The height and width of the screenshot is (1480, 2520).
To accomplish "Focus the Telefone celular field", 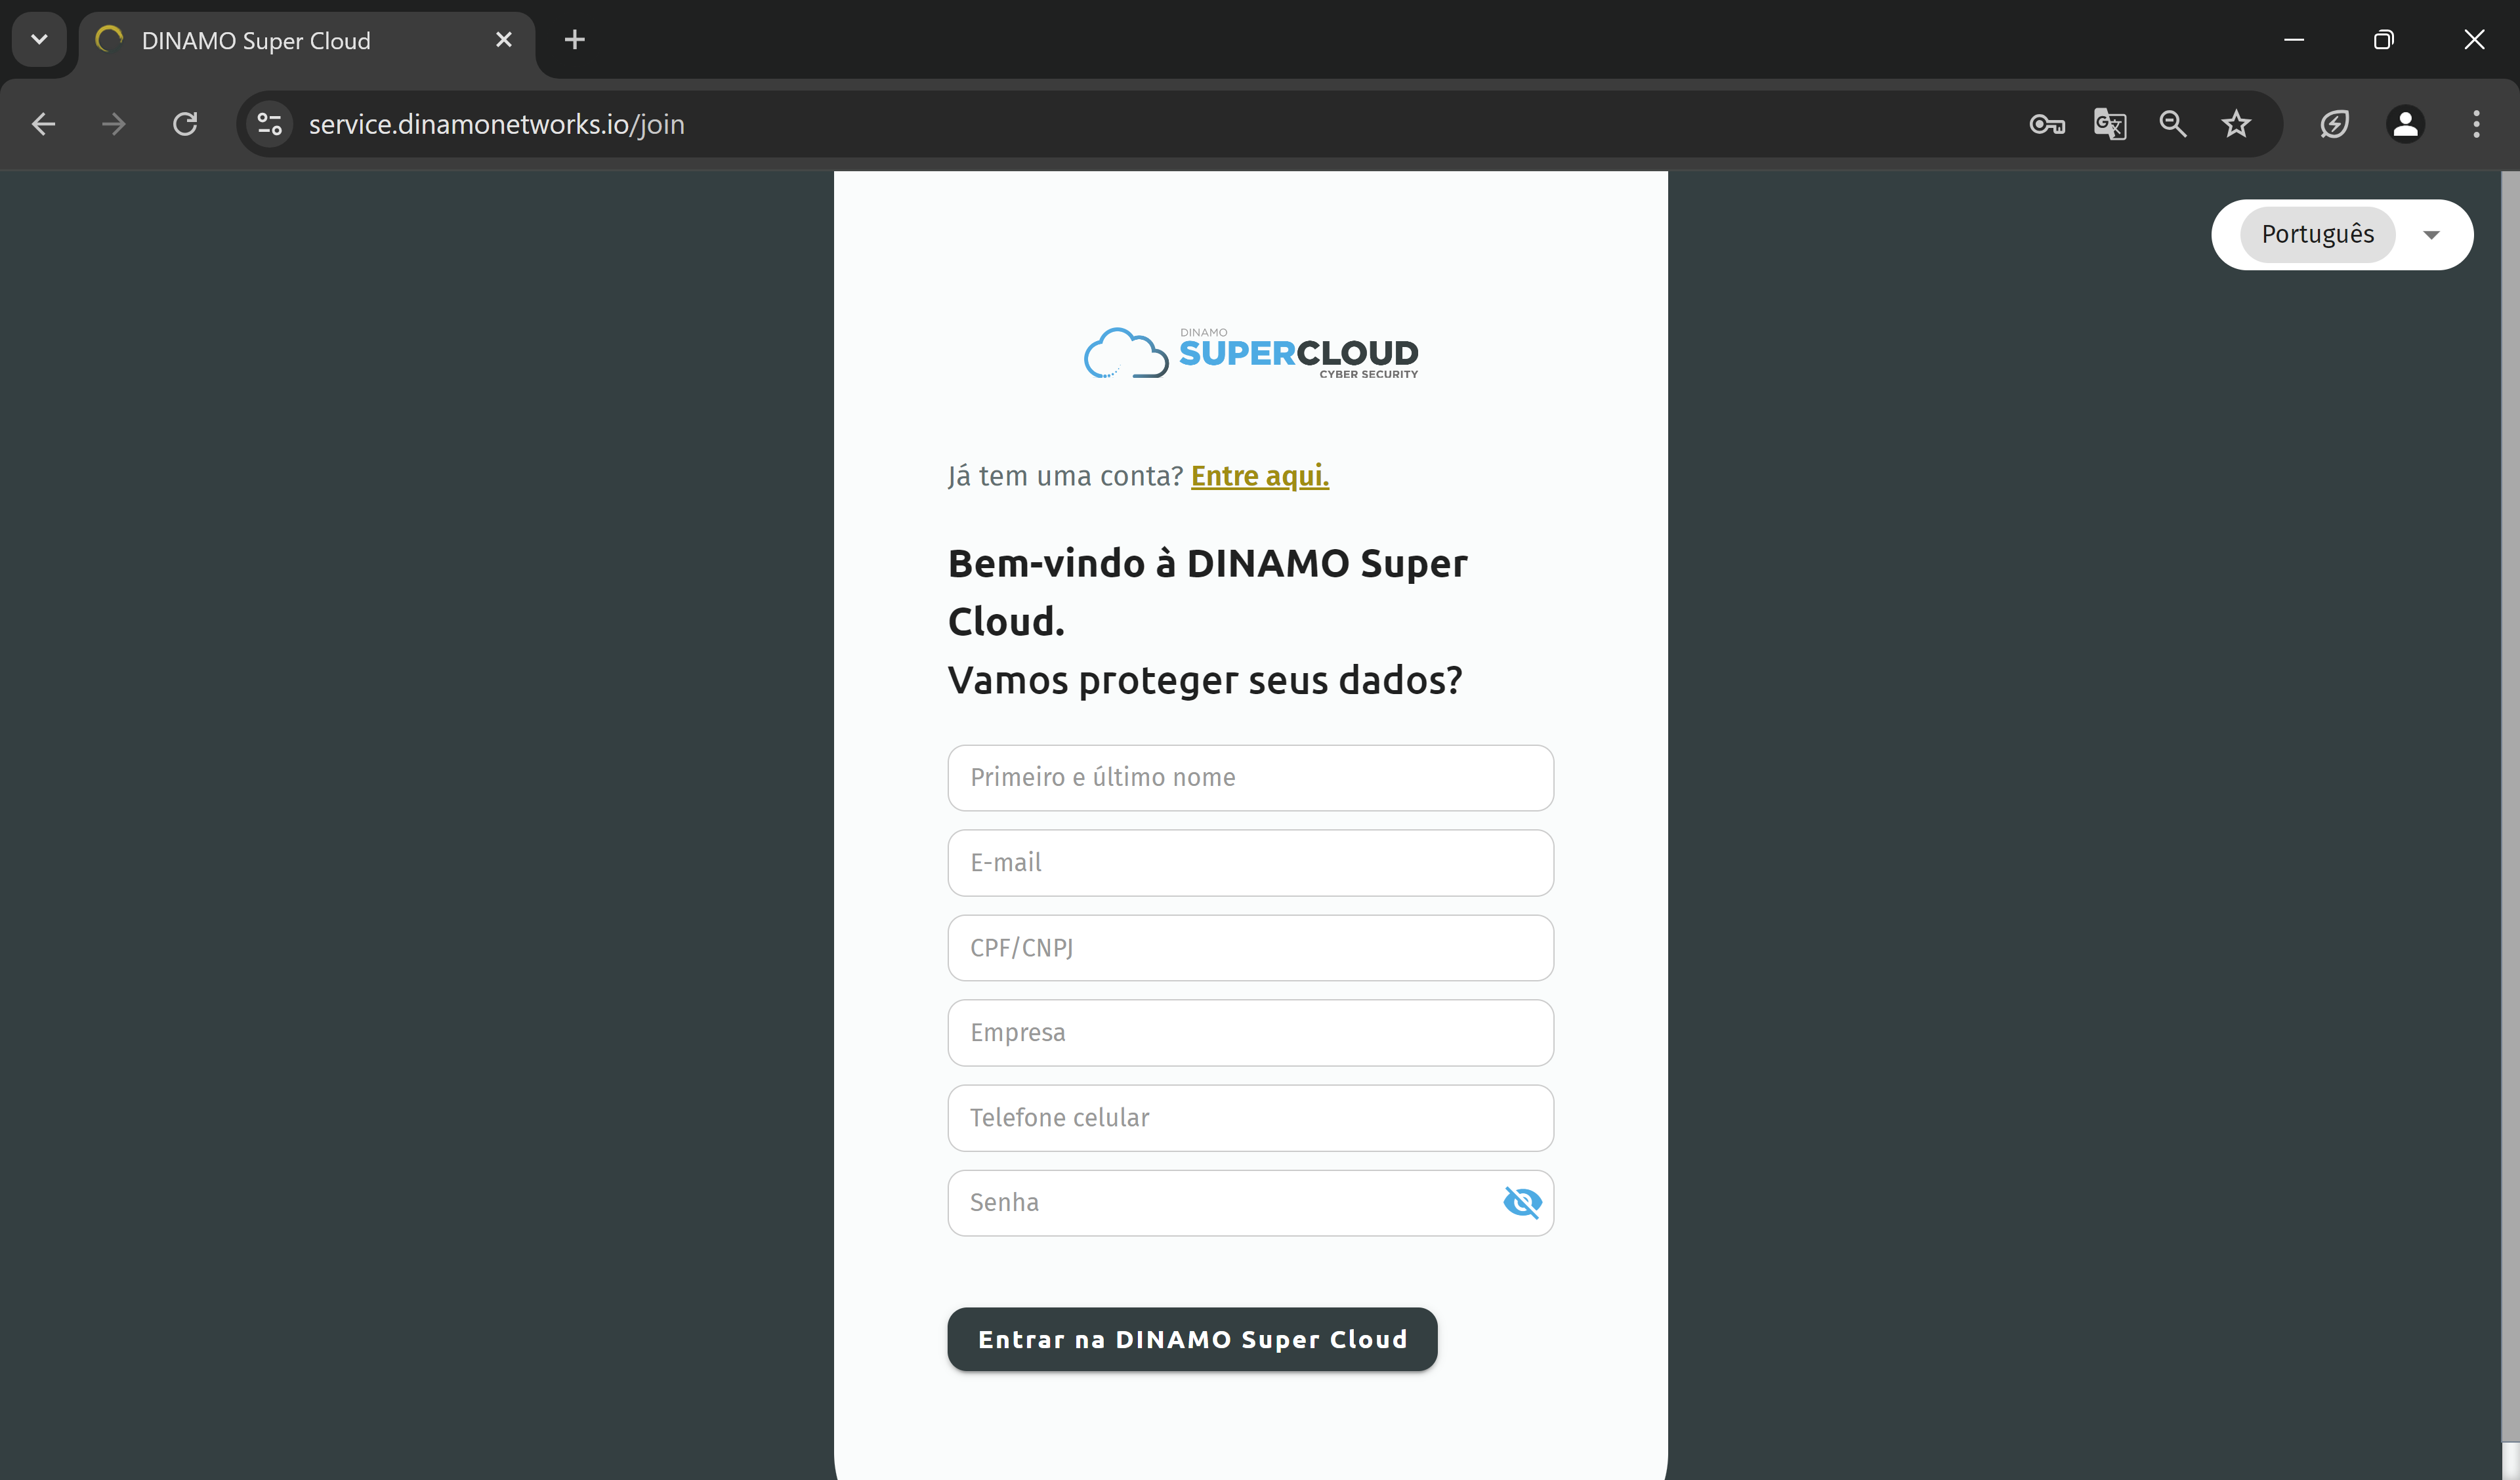I will 1250,1117.
